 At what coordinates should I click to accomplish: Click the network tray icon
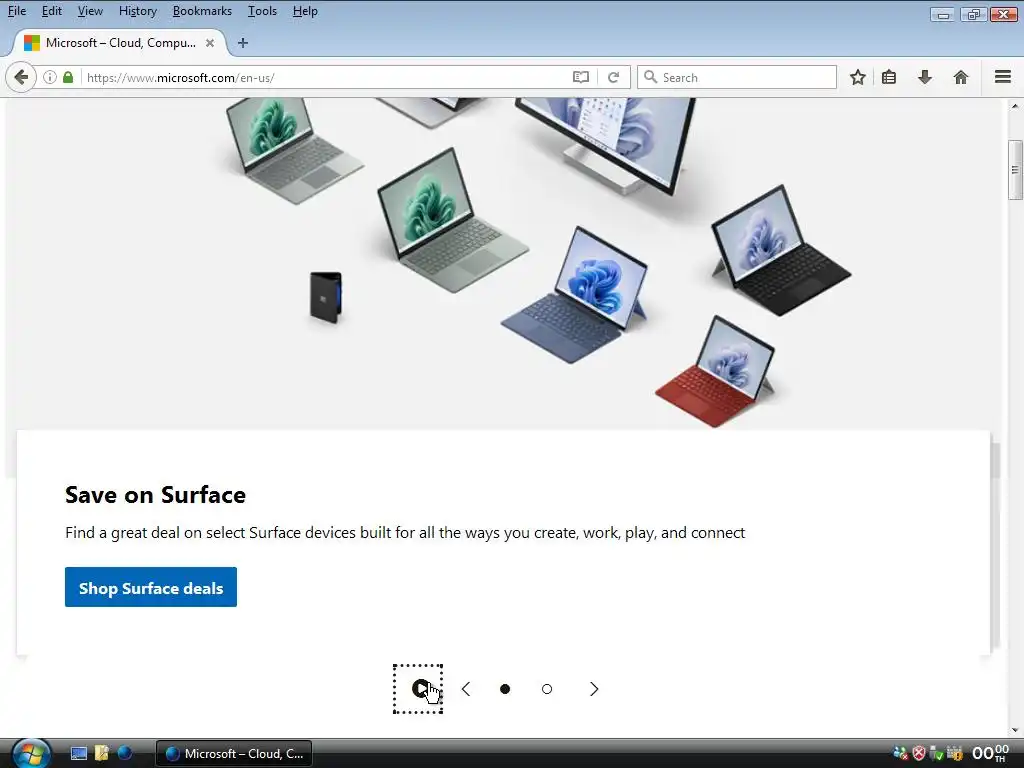point(901,754)
